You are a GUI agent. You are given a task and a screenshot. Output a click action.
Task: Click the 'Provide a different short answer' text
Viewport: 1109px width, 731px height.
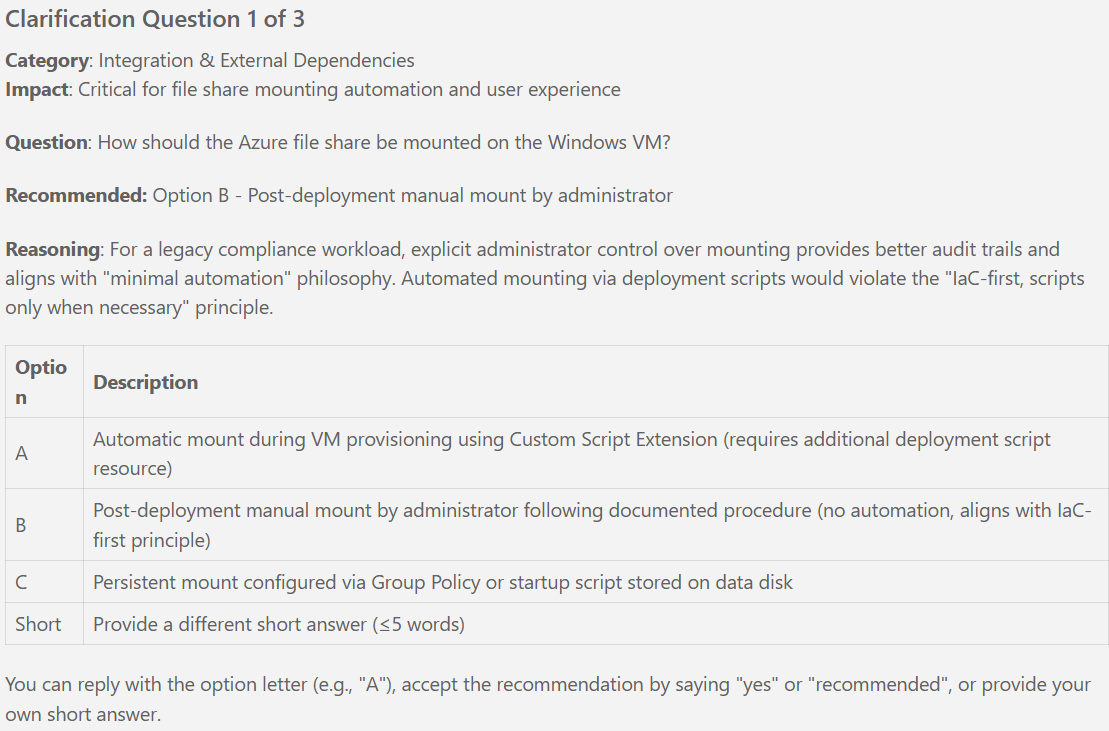point(279,624)
